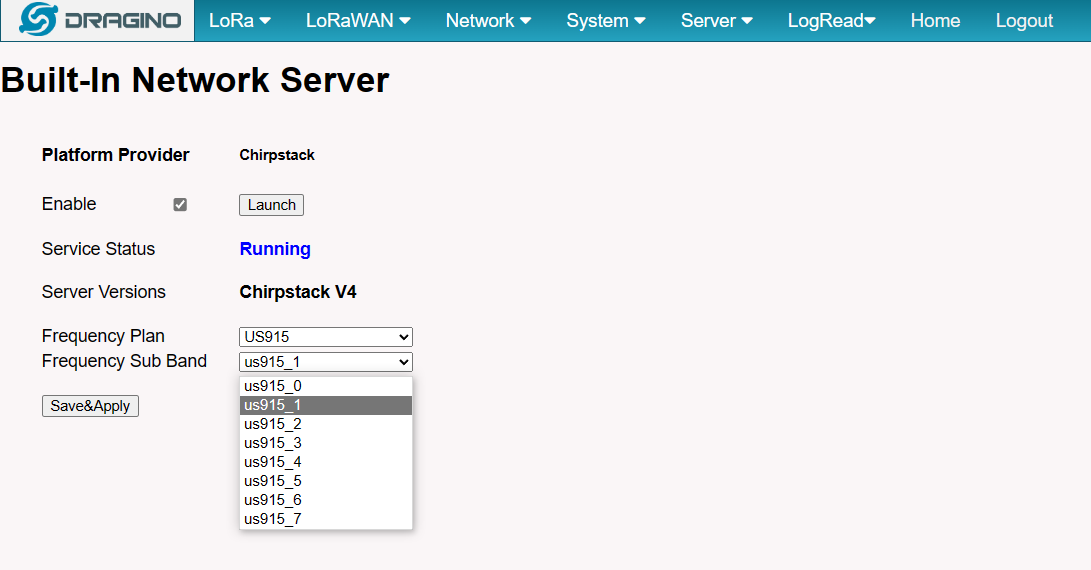This screenshot has width=1091, height=570.
Task: Click the Service Status label
Action: coord(98,249)
